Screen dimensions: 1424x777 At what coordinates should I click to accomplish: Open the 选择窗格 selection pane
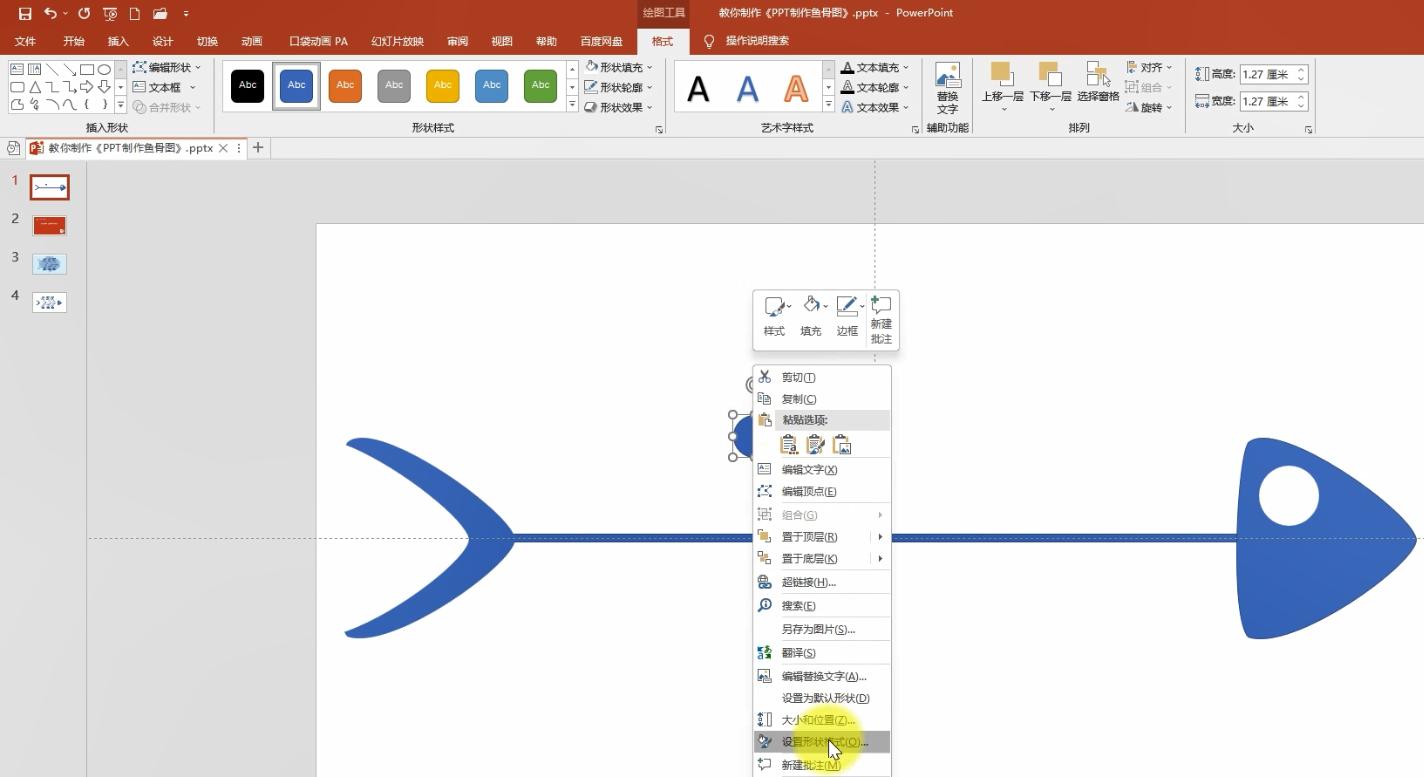(1098, 82)
